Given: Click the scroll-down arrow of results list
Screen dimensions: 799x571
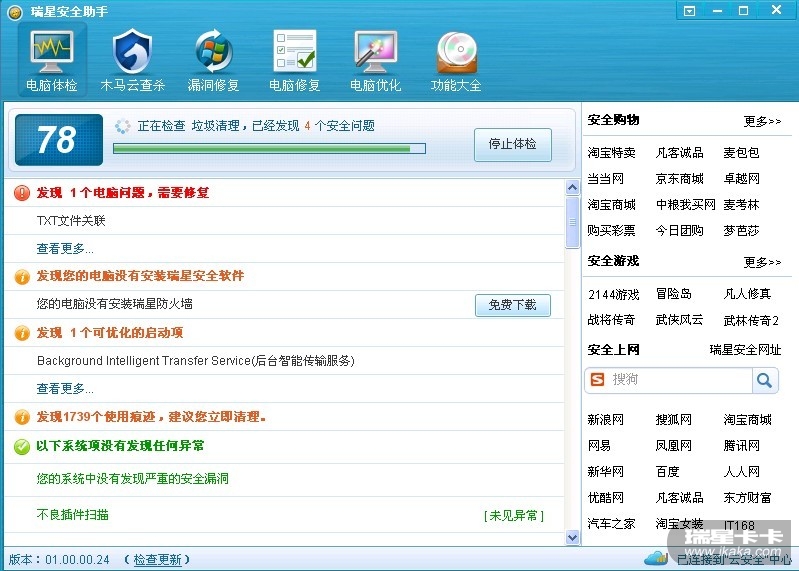Looking at the screenshot, I should (572, 537).
